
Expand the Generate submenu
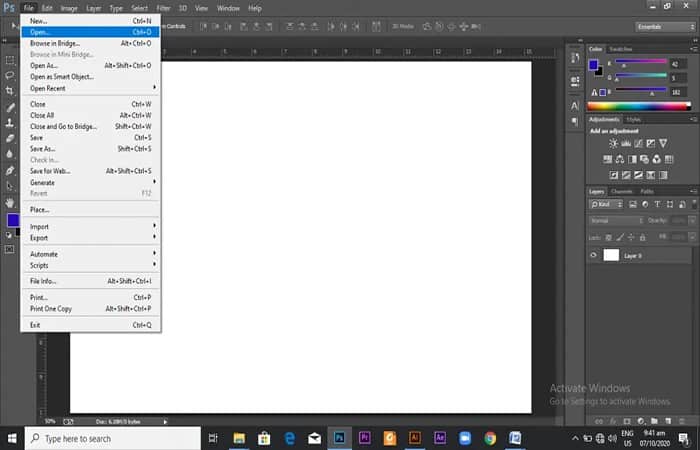pos(91,182)
